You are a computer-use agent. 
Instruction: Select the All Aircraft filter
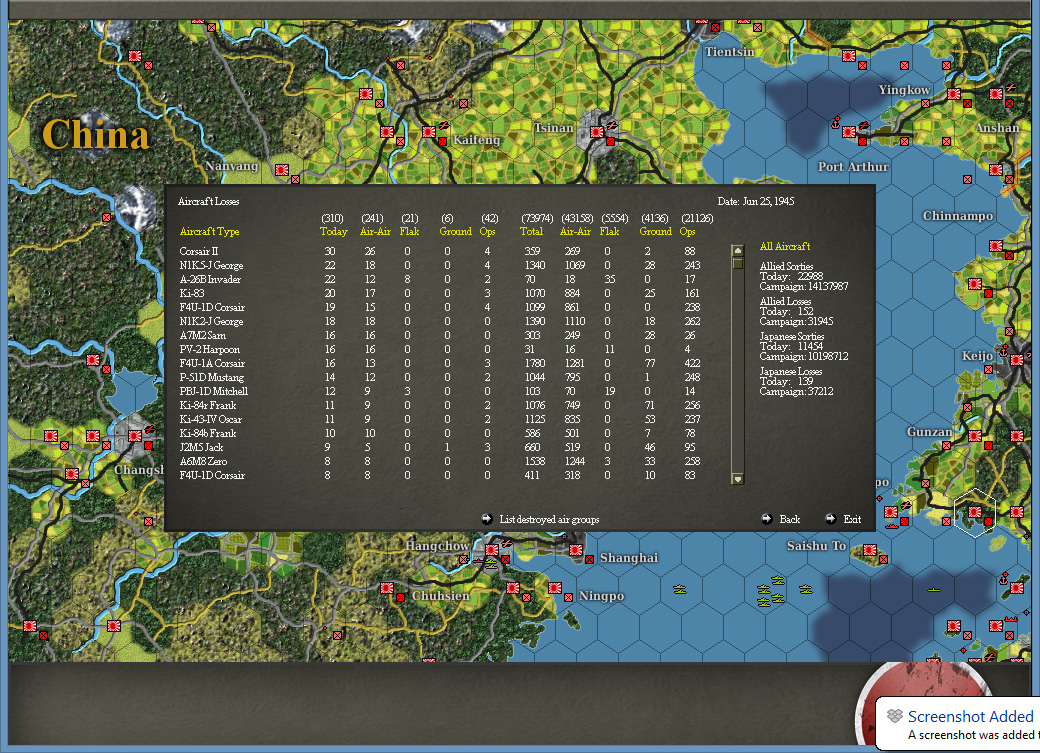(785, 246)
